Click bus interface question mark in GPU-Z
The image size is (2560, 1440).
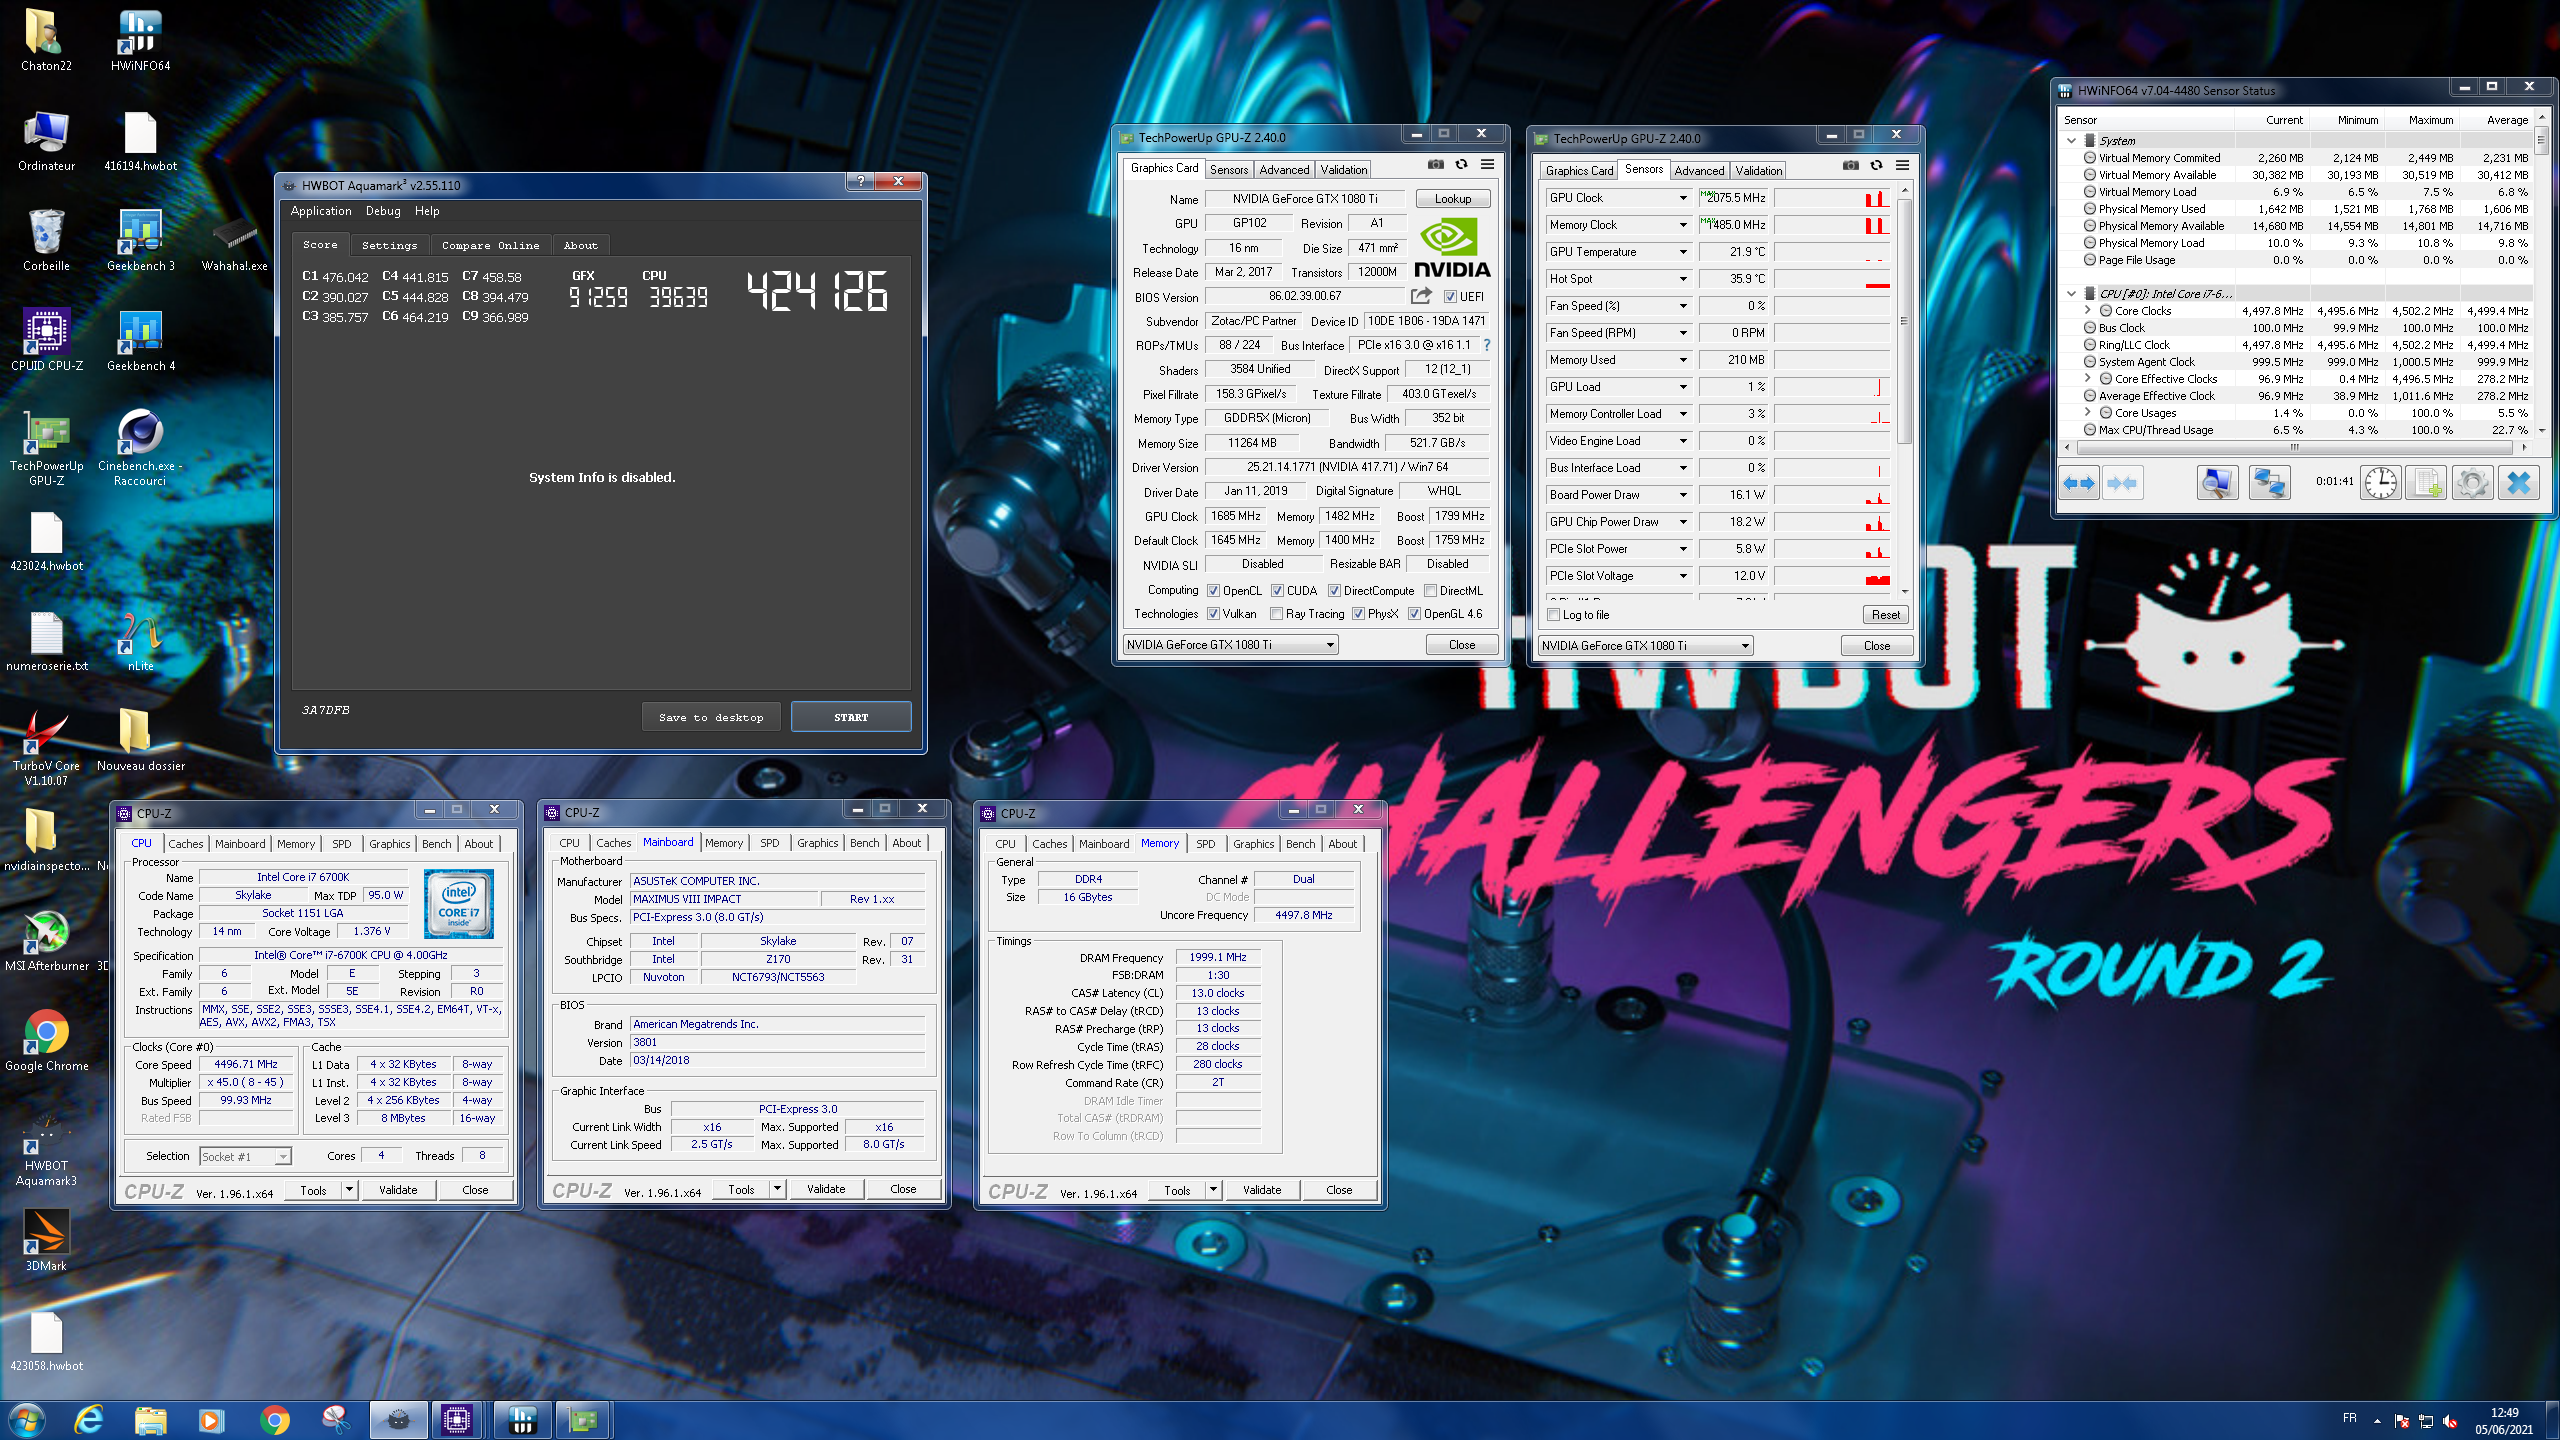pyautogui.click(x=1487, y=345)
